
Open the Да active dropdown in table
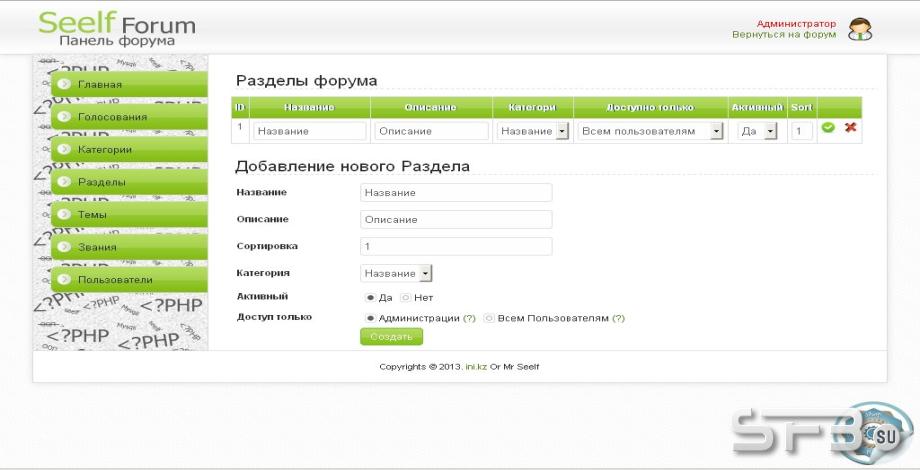[757, 131]
